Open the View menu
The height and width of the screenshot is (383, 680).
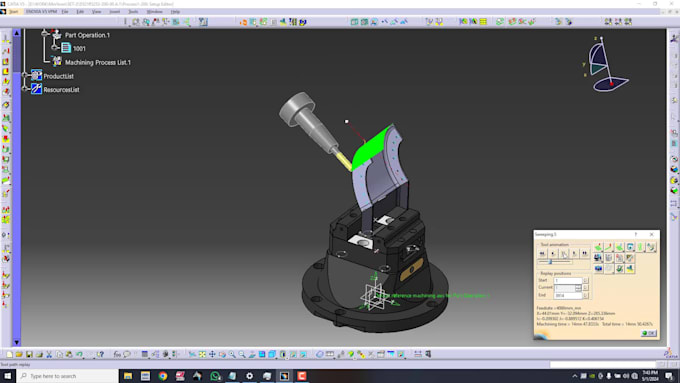(x=96, y=12)
